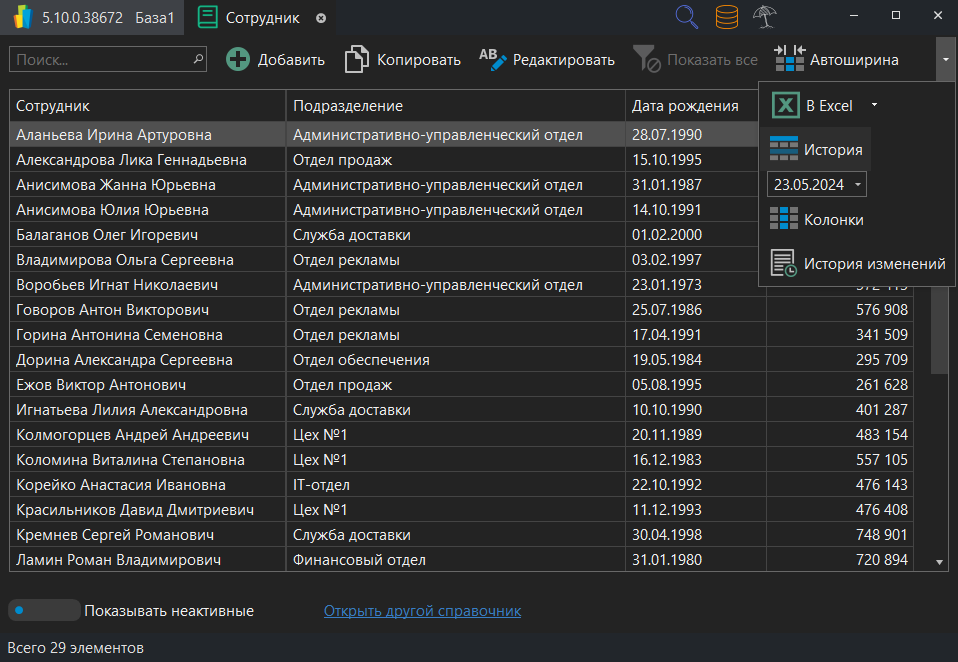Open the Открыть другой справочник link
Screen dimensions: 958x662
point(422,611)
